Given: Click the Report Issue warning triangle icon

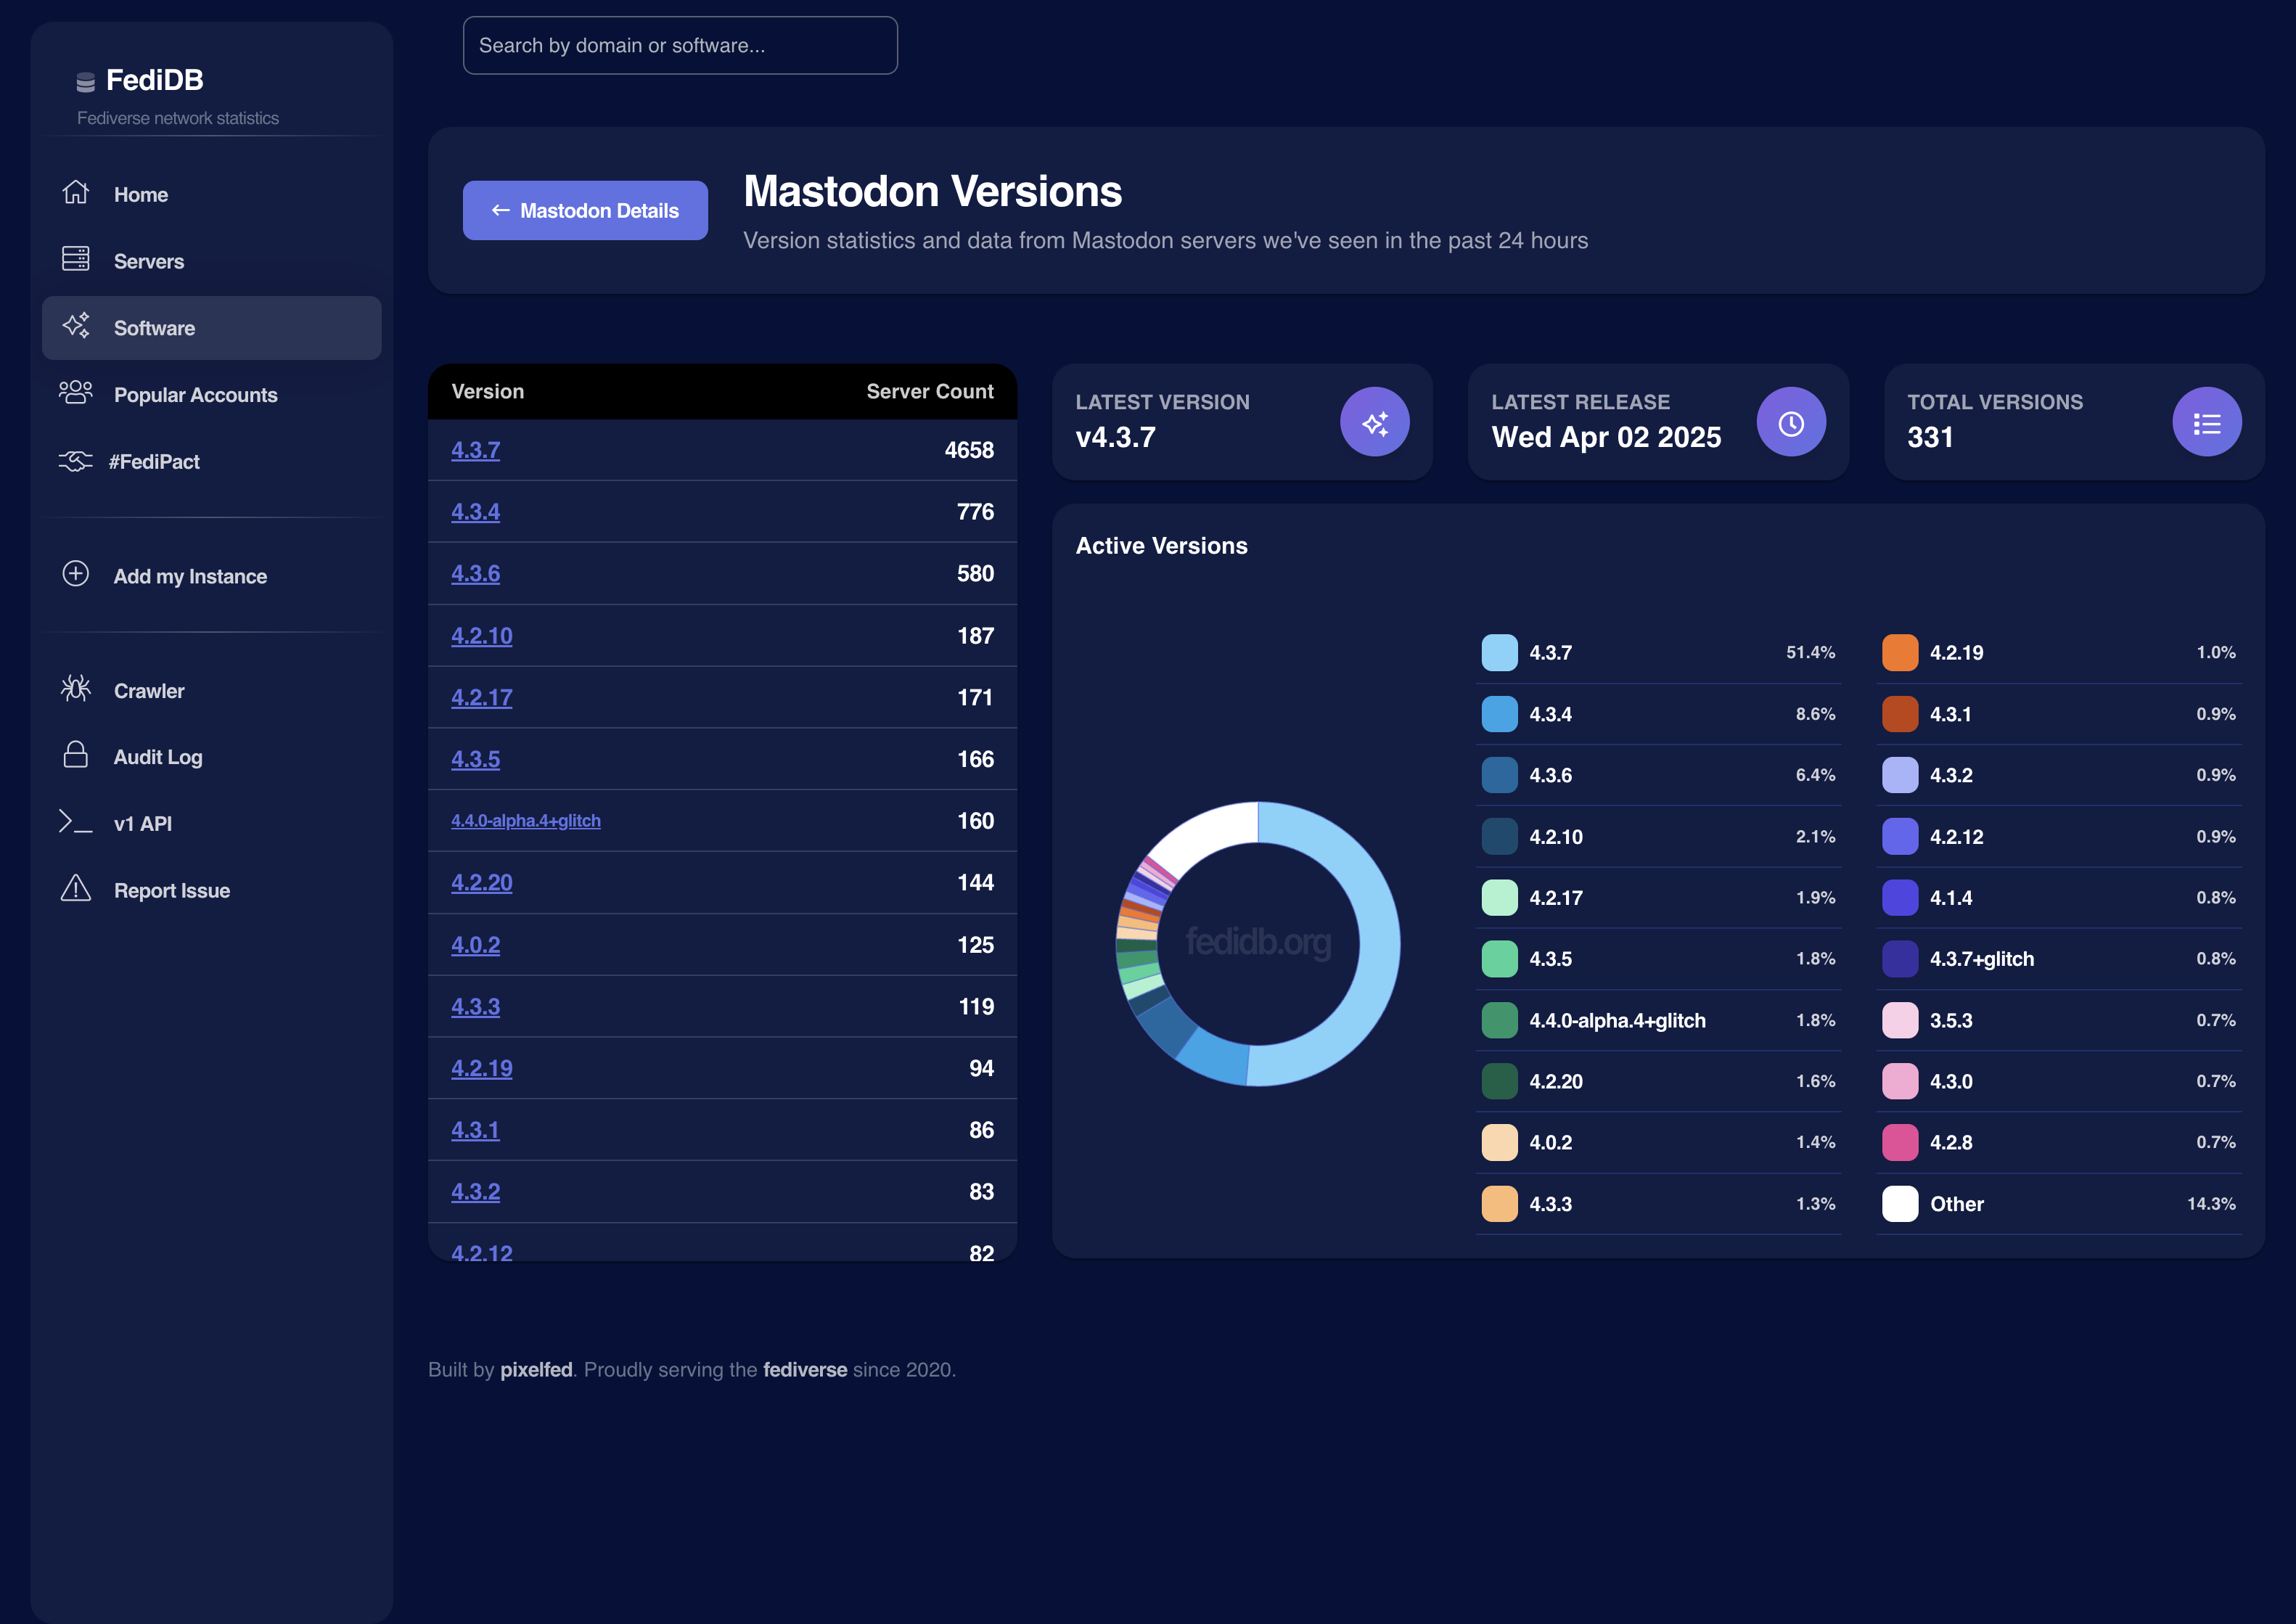Looking at the screenshot, I should pyautogui.click(x=76, y=888).
